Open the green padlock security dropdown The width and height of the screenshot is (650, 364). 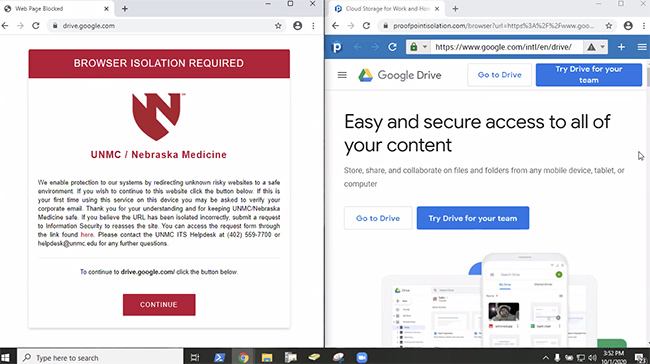(x=418, y=47)
